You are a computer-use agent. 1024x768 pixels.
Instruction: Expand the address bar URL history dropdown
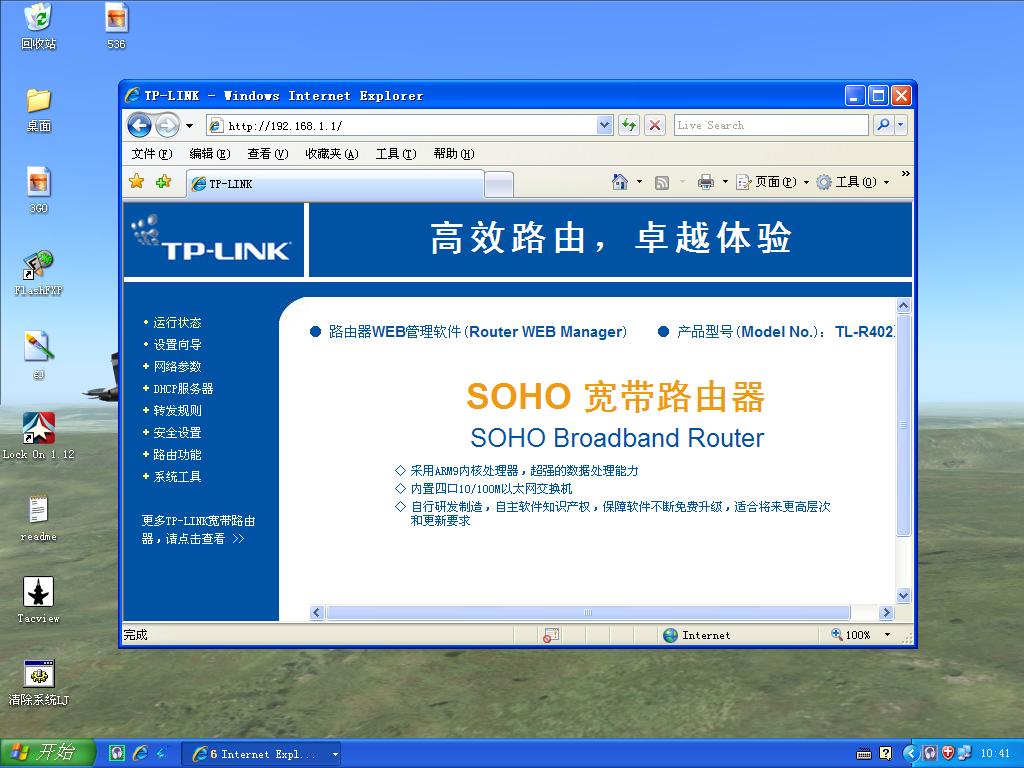pyautogui.click(x=605, y=125)
